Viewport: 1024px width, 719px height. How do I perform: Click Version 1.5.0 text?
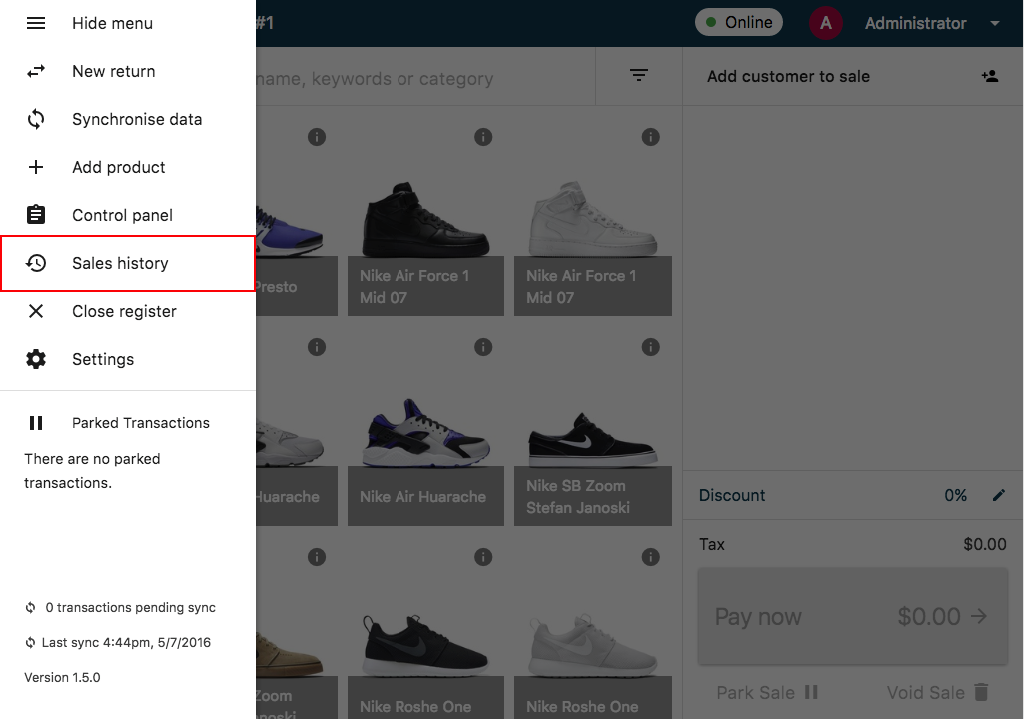(x=62, y=677)
